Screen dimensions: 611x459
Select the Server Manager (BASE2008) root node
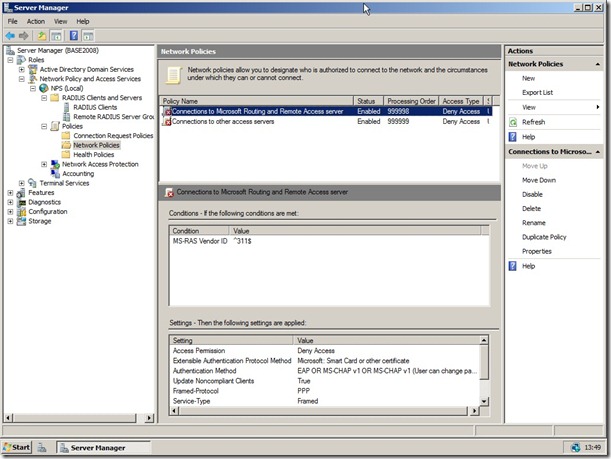(58, 50)
